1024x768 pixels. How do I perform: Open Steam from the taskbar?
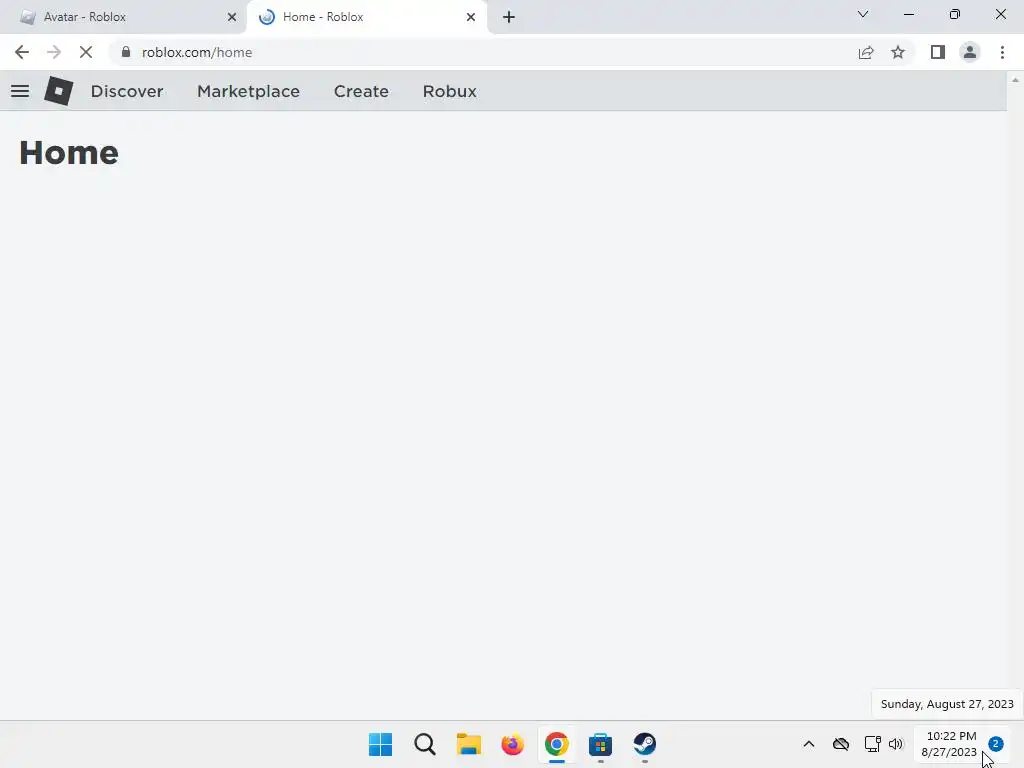tap(645, 744)
